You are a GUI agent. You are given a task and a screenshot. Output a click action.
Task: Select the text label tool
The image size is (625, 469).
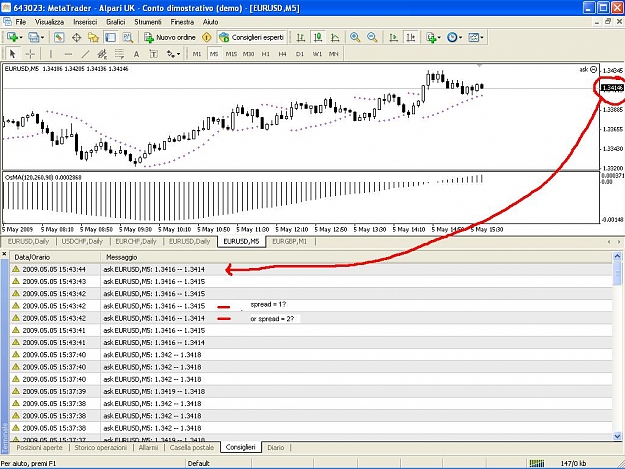point(153,54)
